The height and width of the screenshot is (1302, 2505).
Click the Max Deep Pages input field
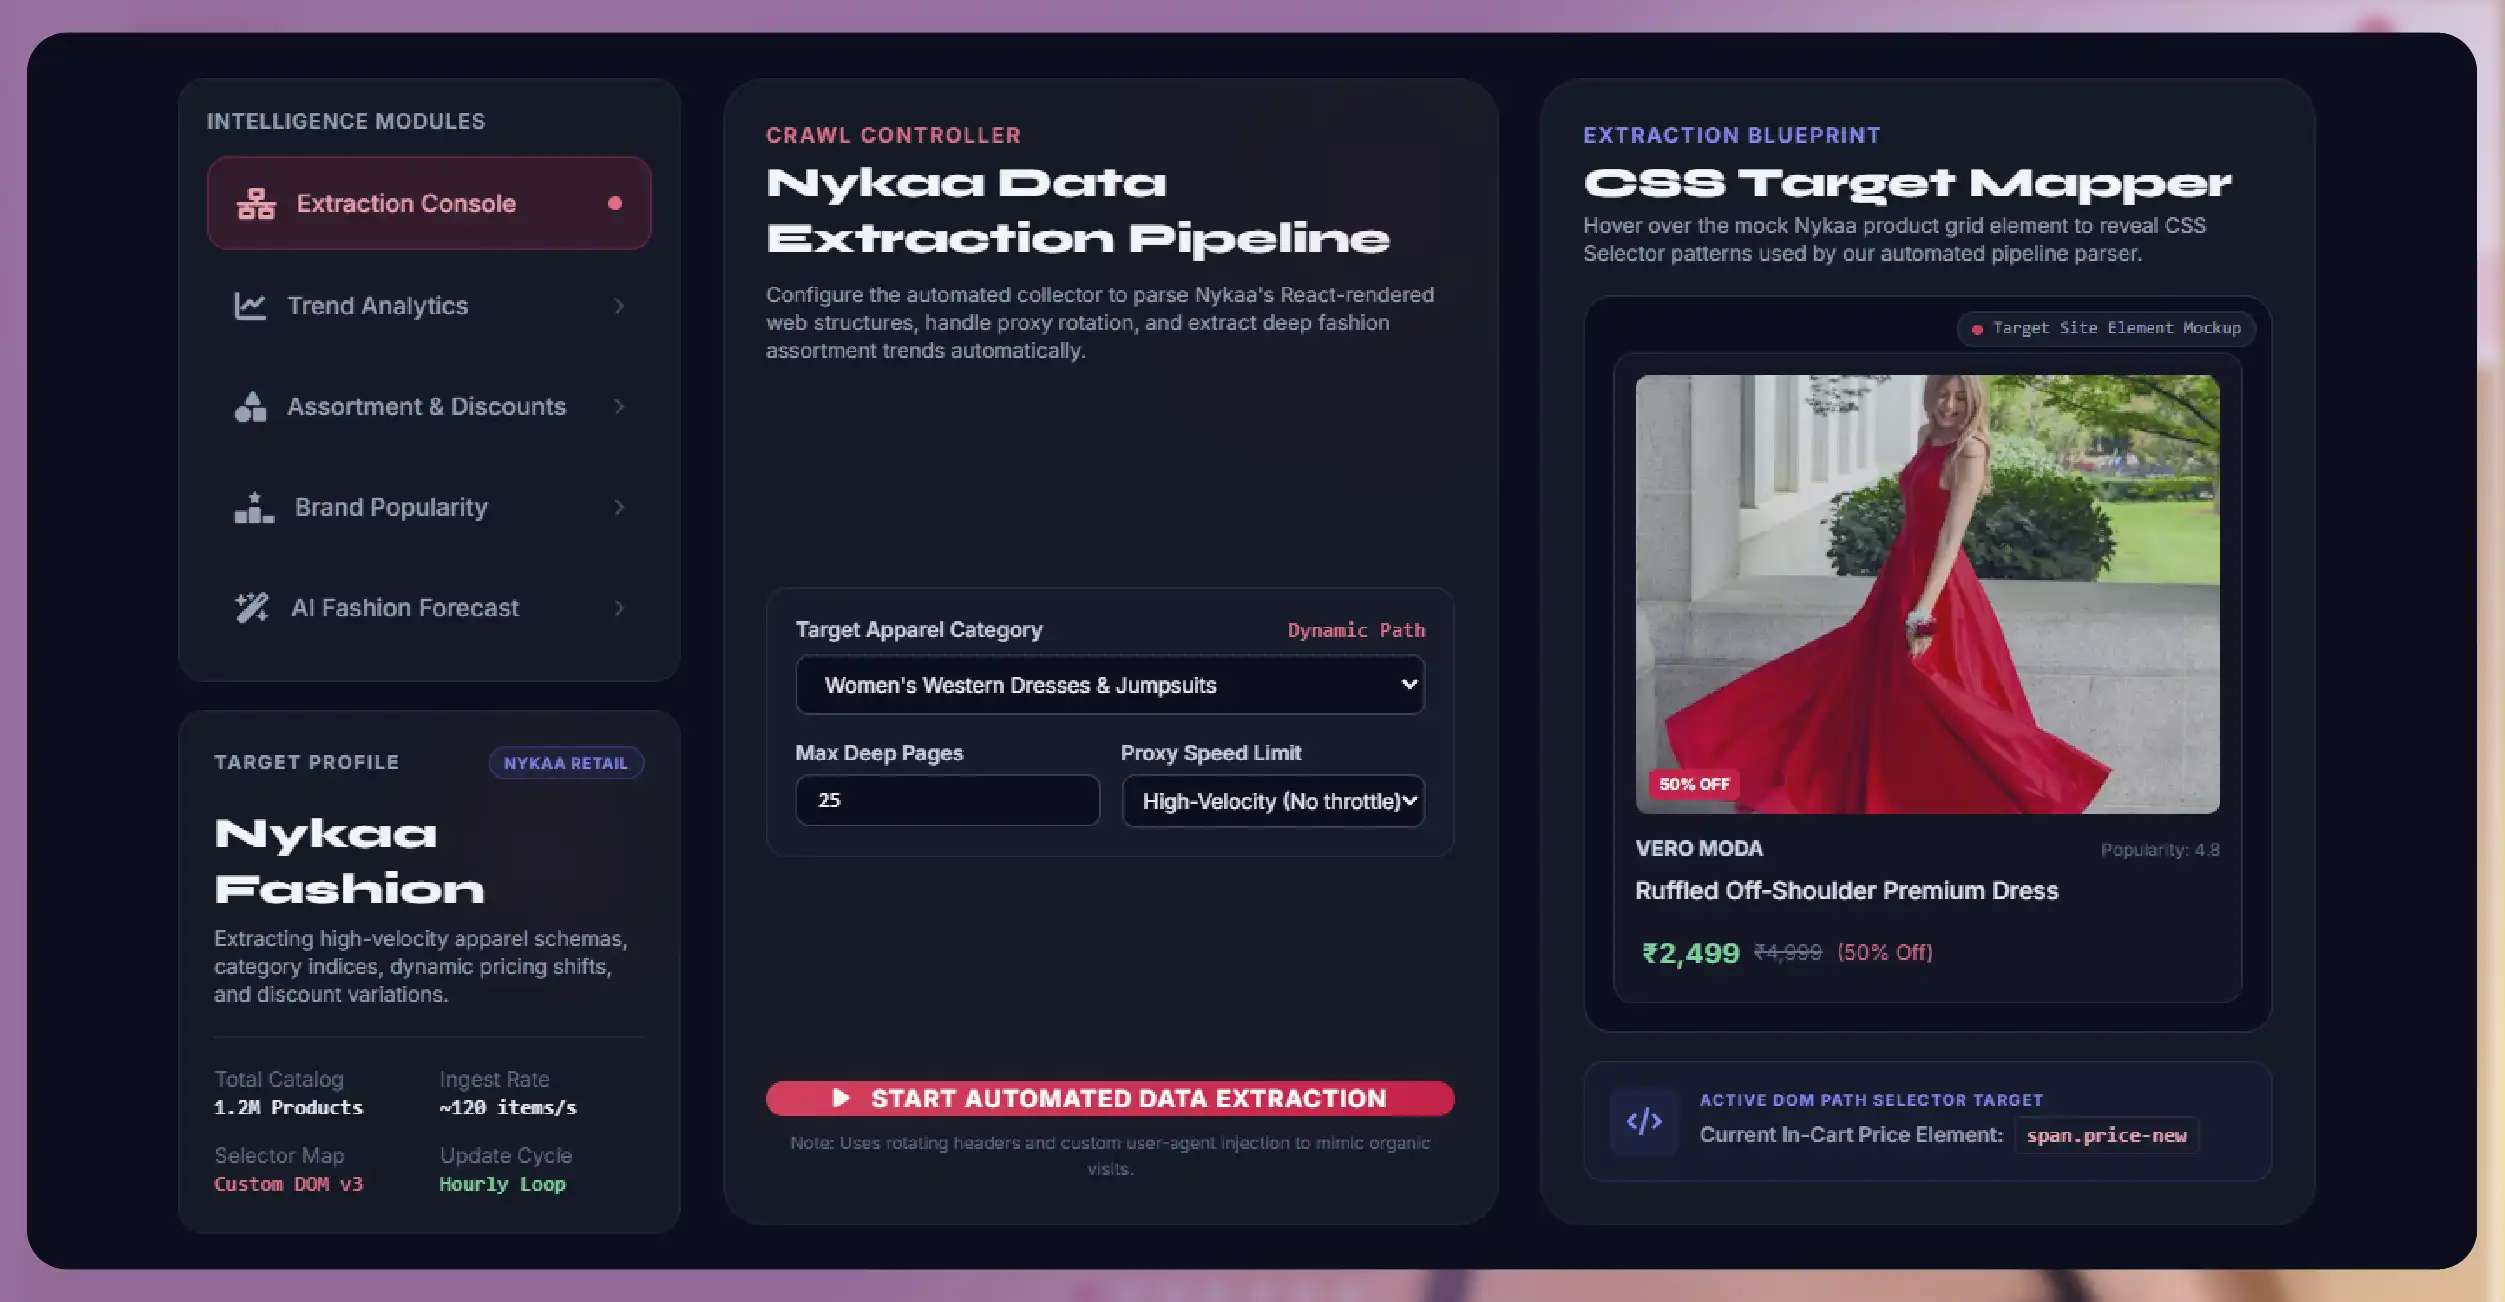pyautogui.click(x=947, y=800)
